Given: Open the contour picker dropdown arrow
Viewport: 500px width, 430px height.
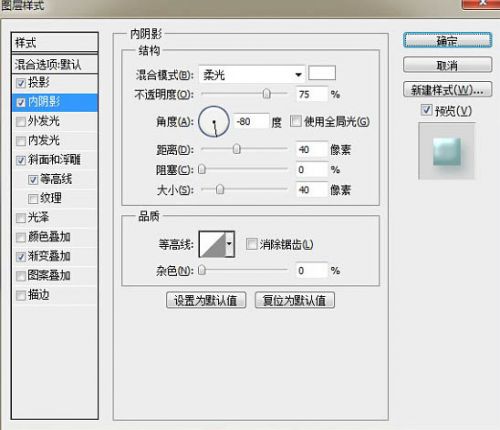Looking at the screenshot, I should 230,244.
